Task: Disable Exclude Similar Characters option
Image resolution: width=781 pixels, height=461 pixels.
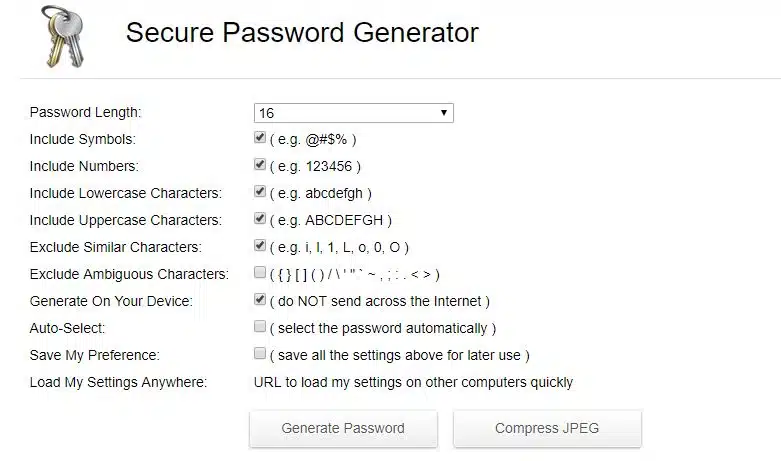Action: click(x=260, y=246)
